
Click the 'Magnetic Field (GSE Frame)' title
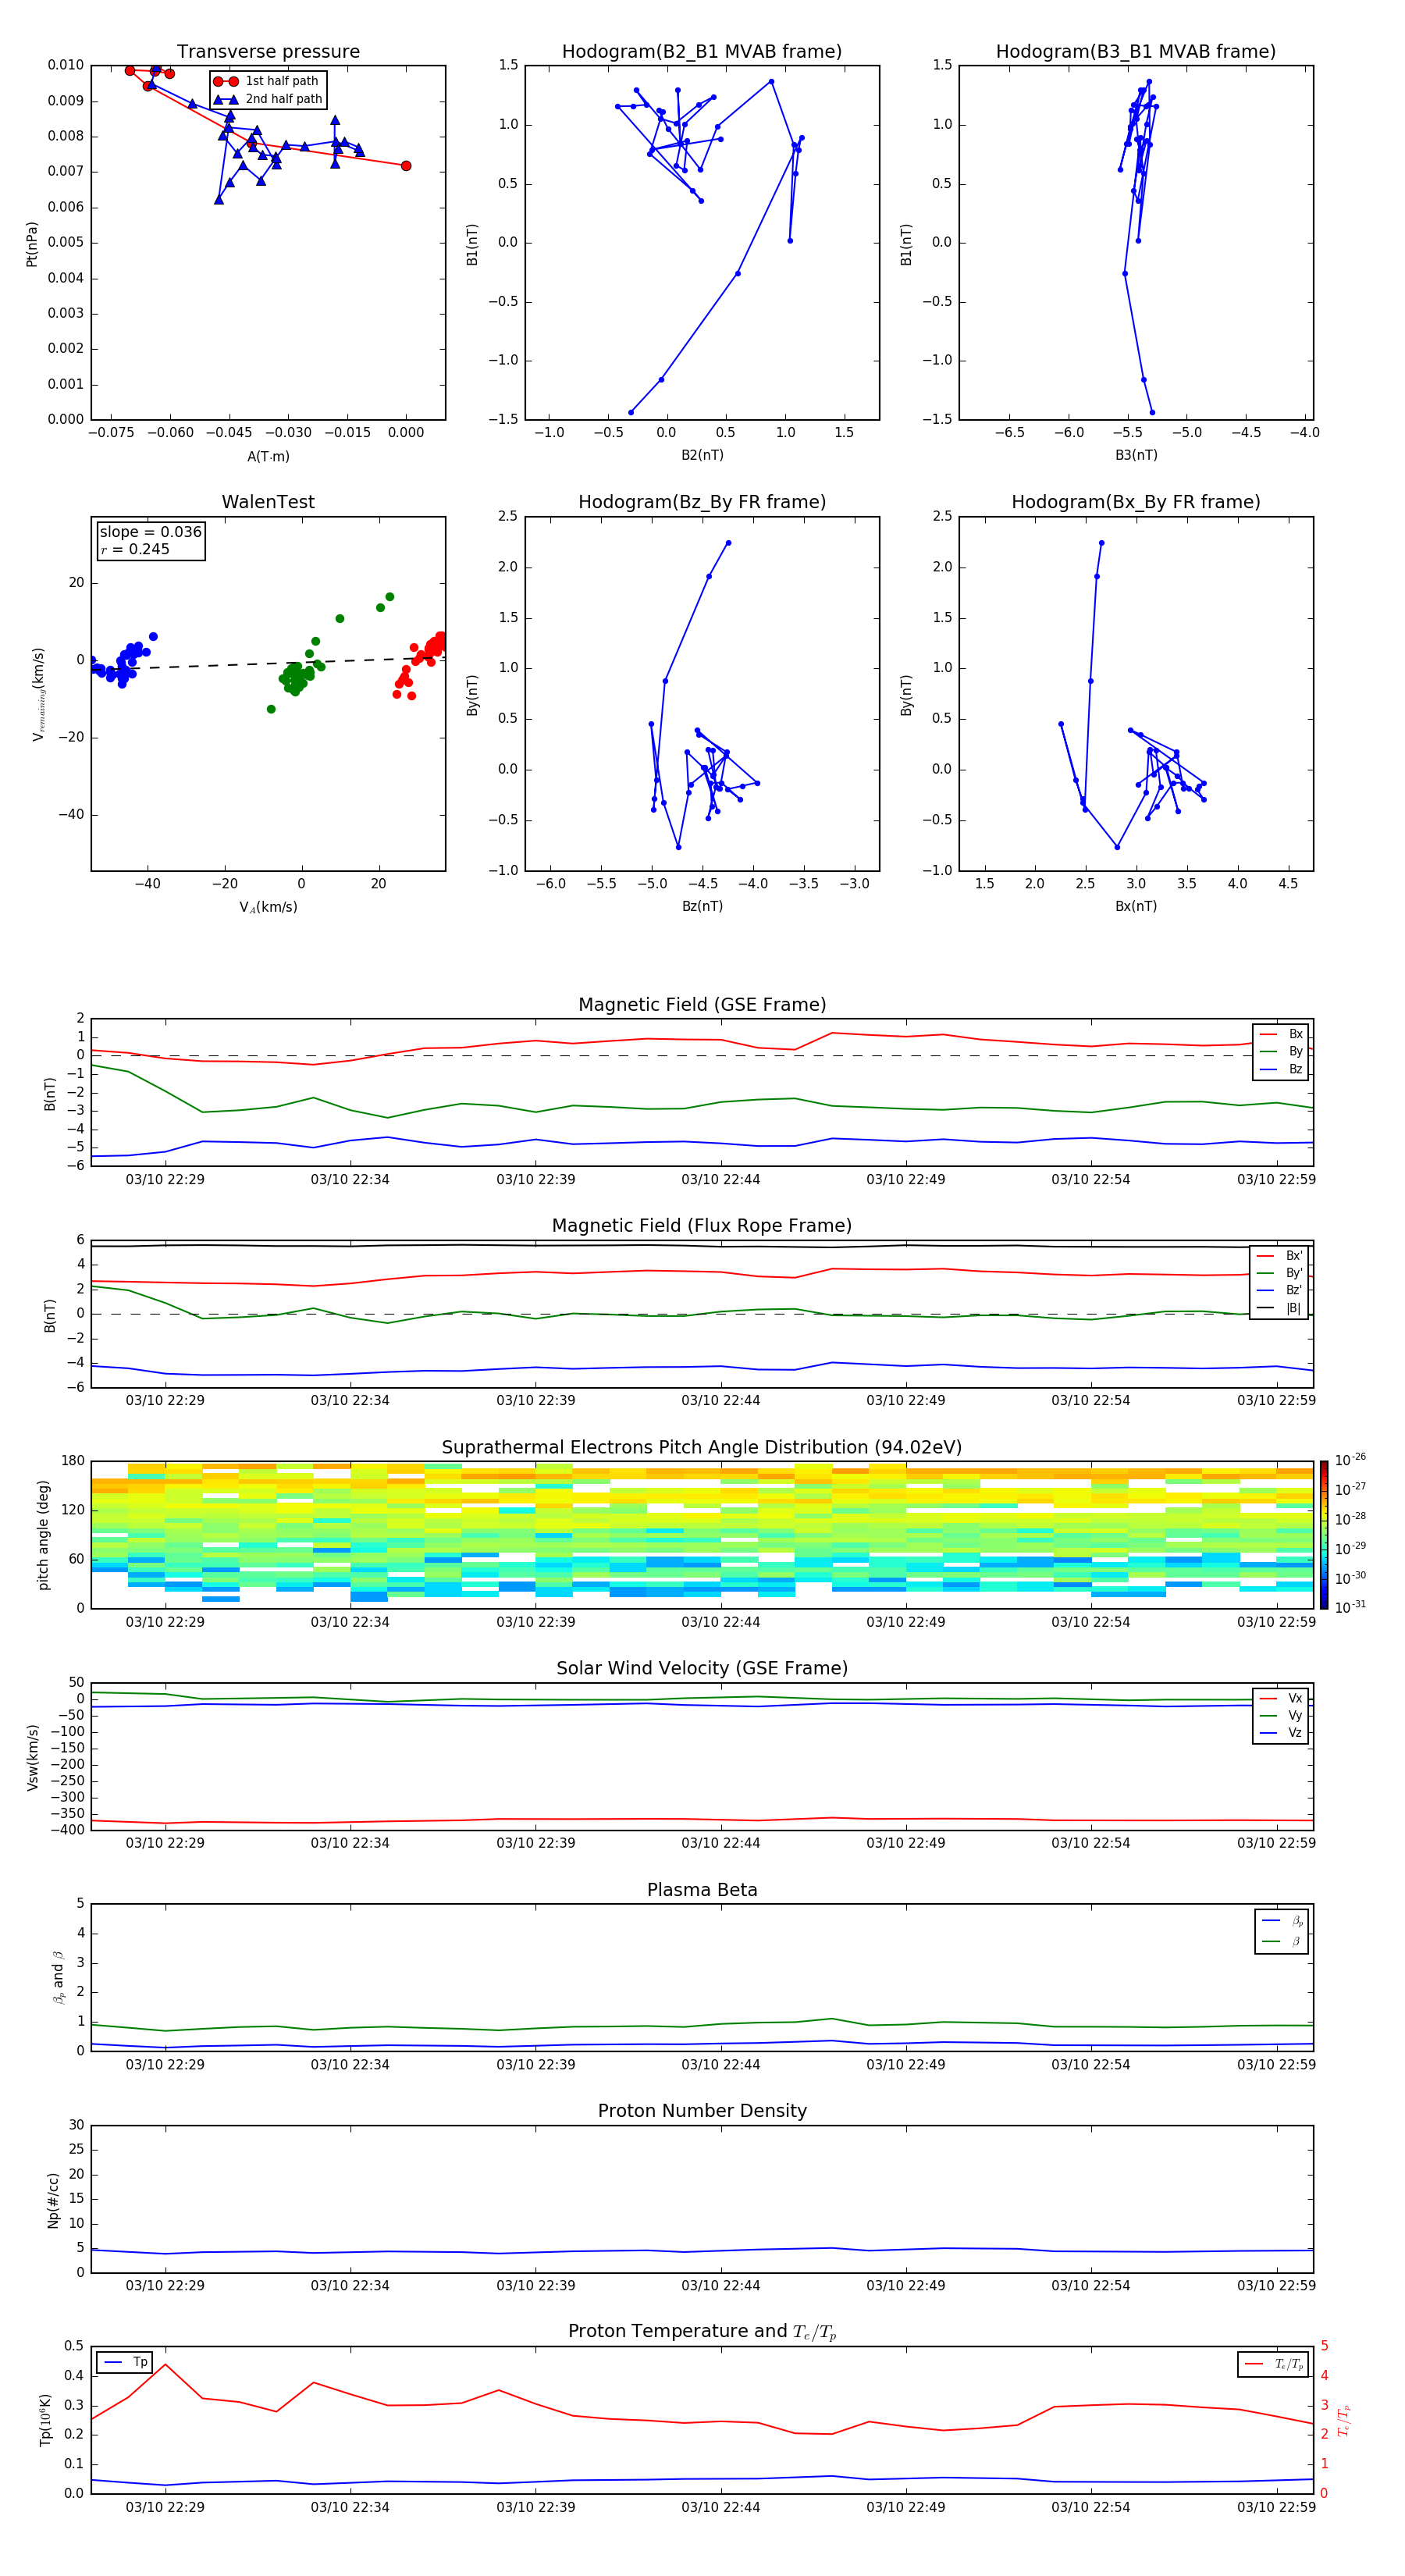click(x=702, y=1005)
